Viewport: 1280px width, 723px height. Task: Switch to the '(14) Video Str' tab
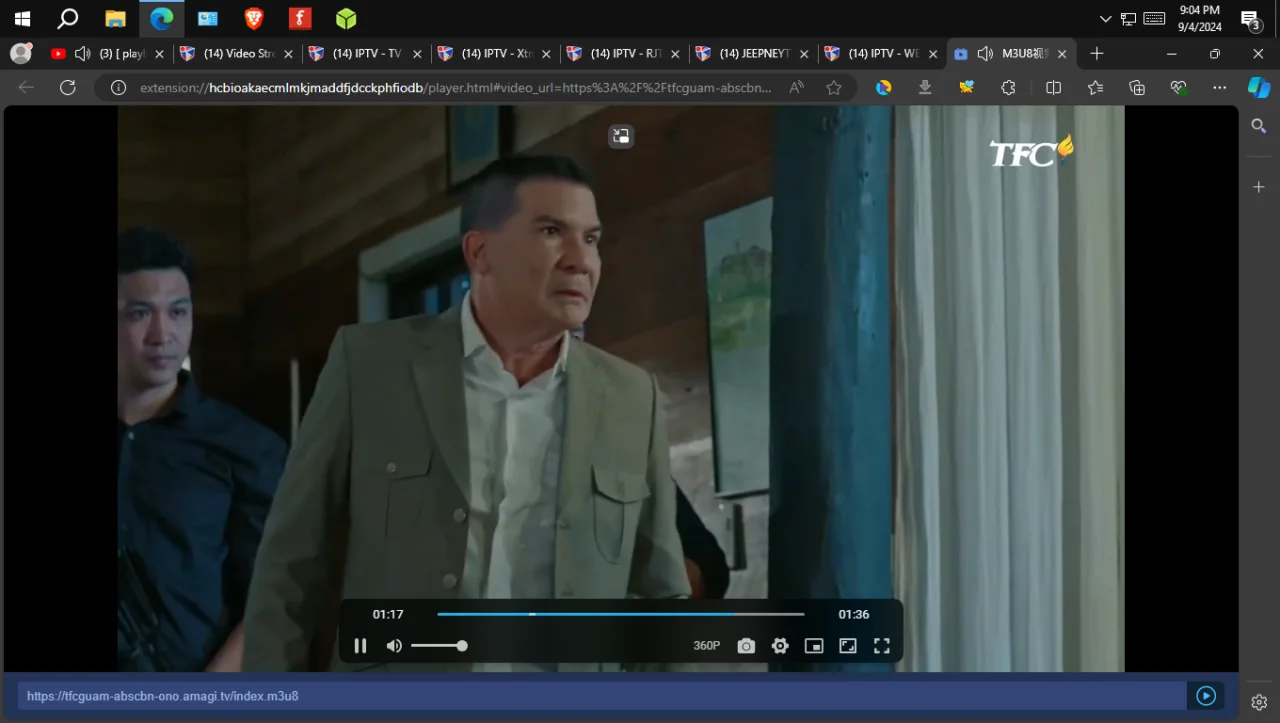coord(238,54)
